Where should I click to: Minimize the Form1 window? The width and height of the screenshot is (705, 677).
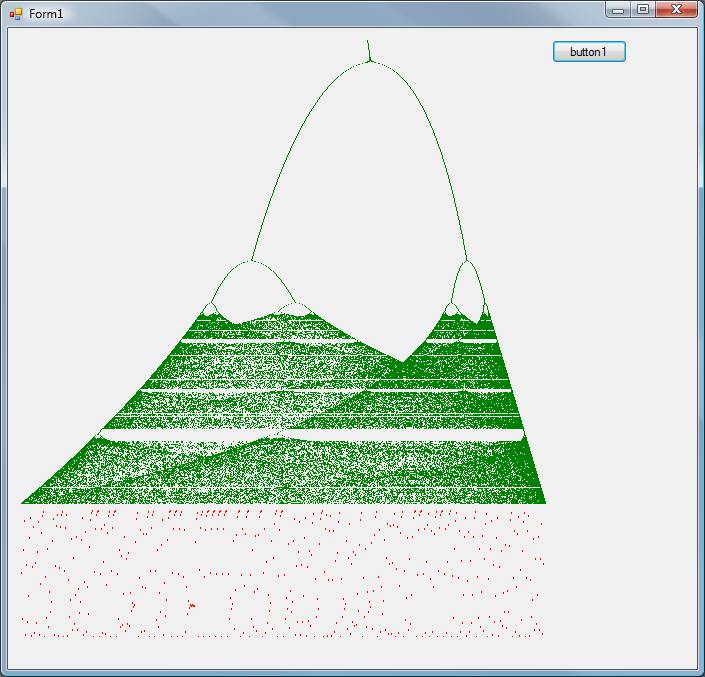[x=618, y=9]
